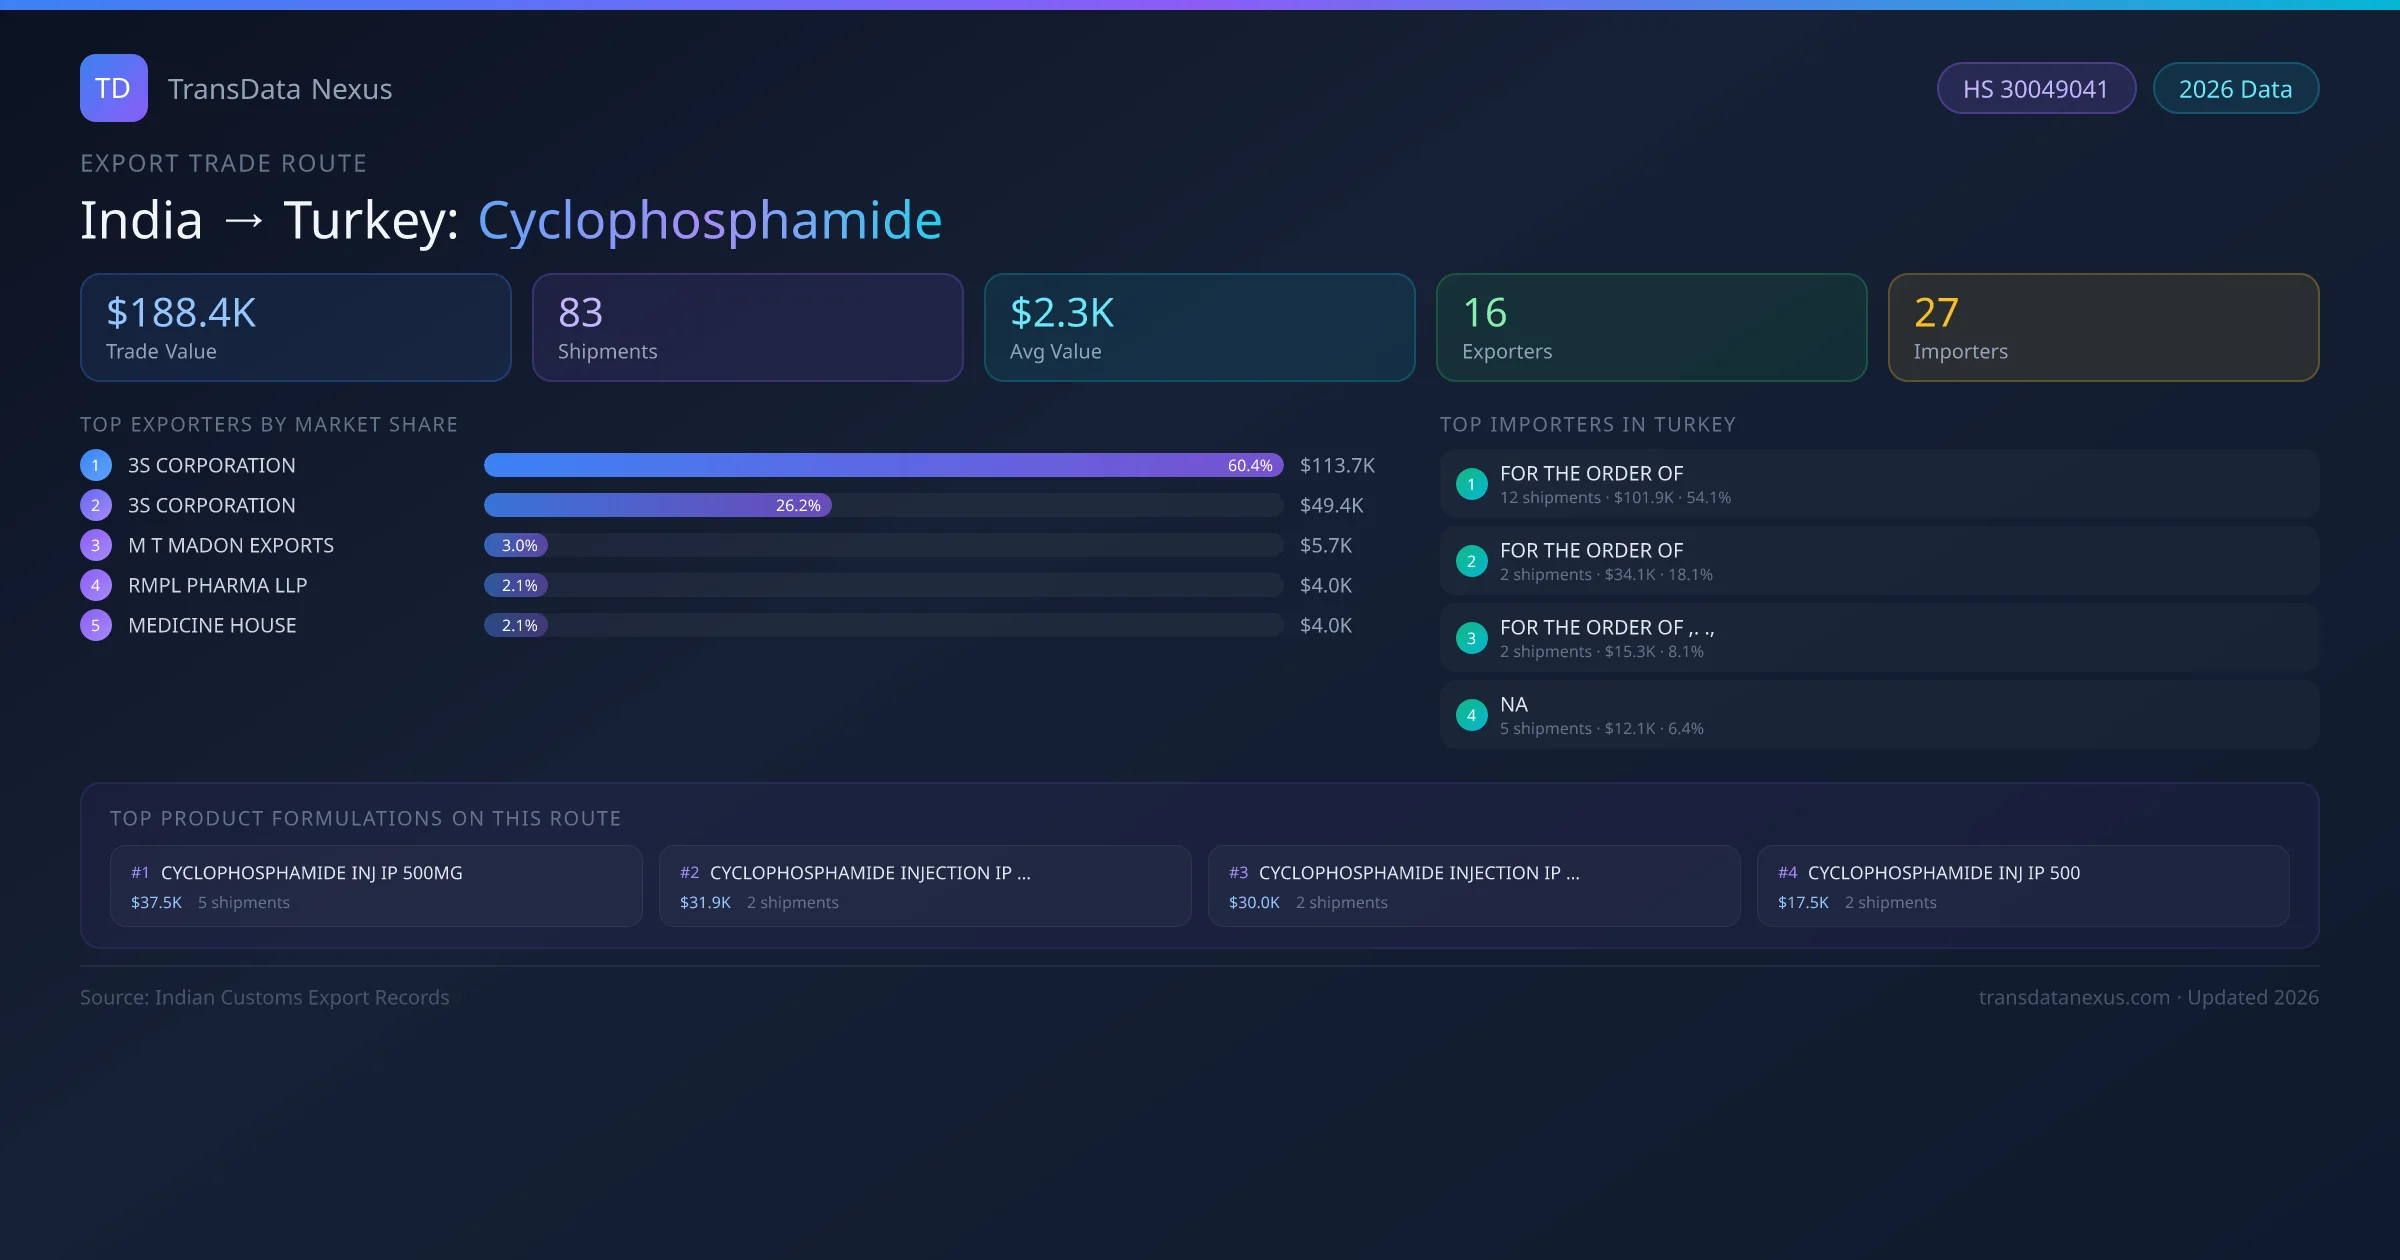
Task: Click the 26.2% market share bar
Action: pyautogui.click(x=657, y=505)
